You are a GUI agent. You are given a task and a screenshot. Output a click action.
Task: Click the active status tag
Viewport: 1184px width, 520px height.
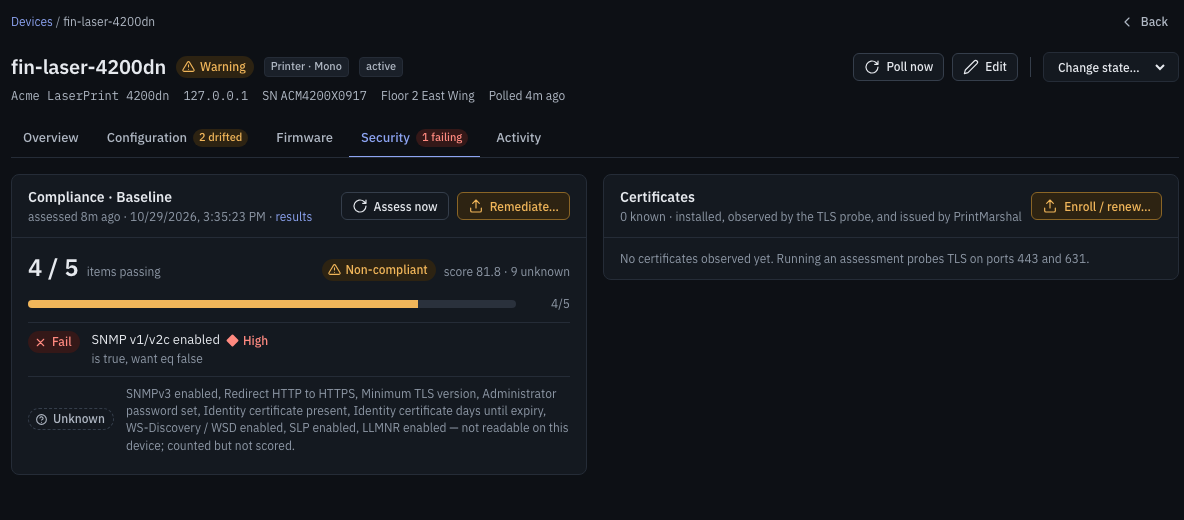click(x=381, y=66)
